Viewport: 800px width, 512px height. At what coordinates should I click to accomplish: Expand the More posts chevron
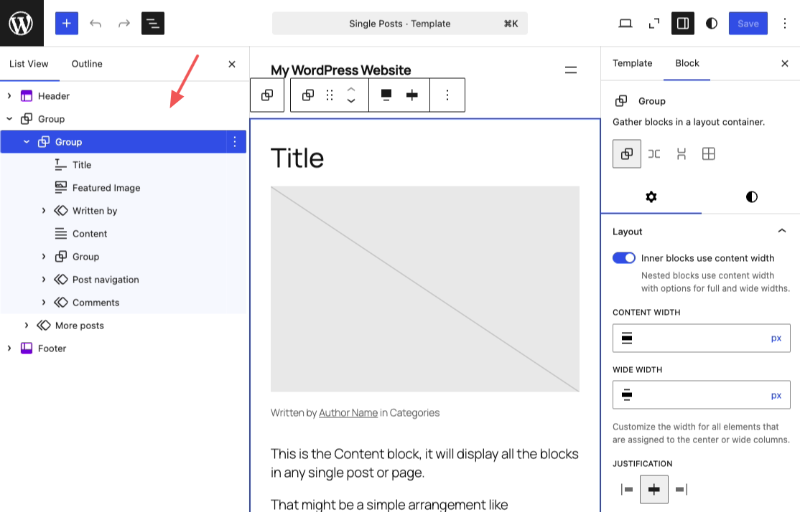click(x=27, y=325)
